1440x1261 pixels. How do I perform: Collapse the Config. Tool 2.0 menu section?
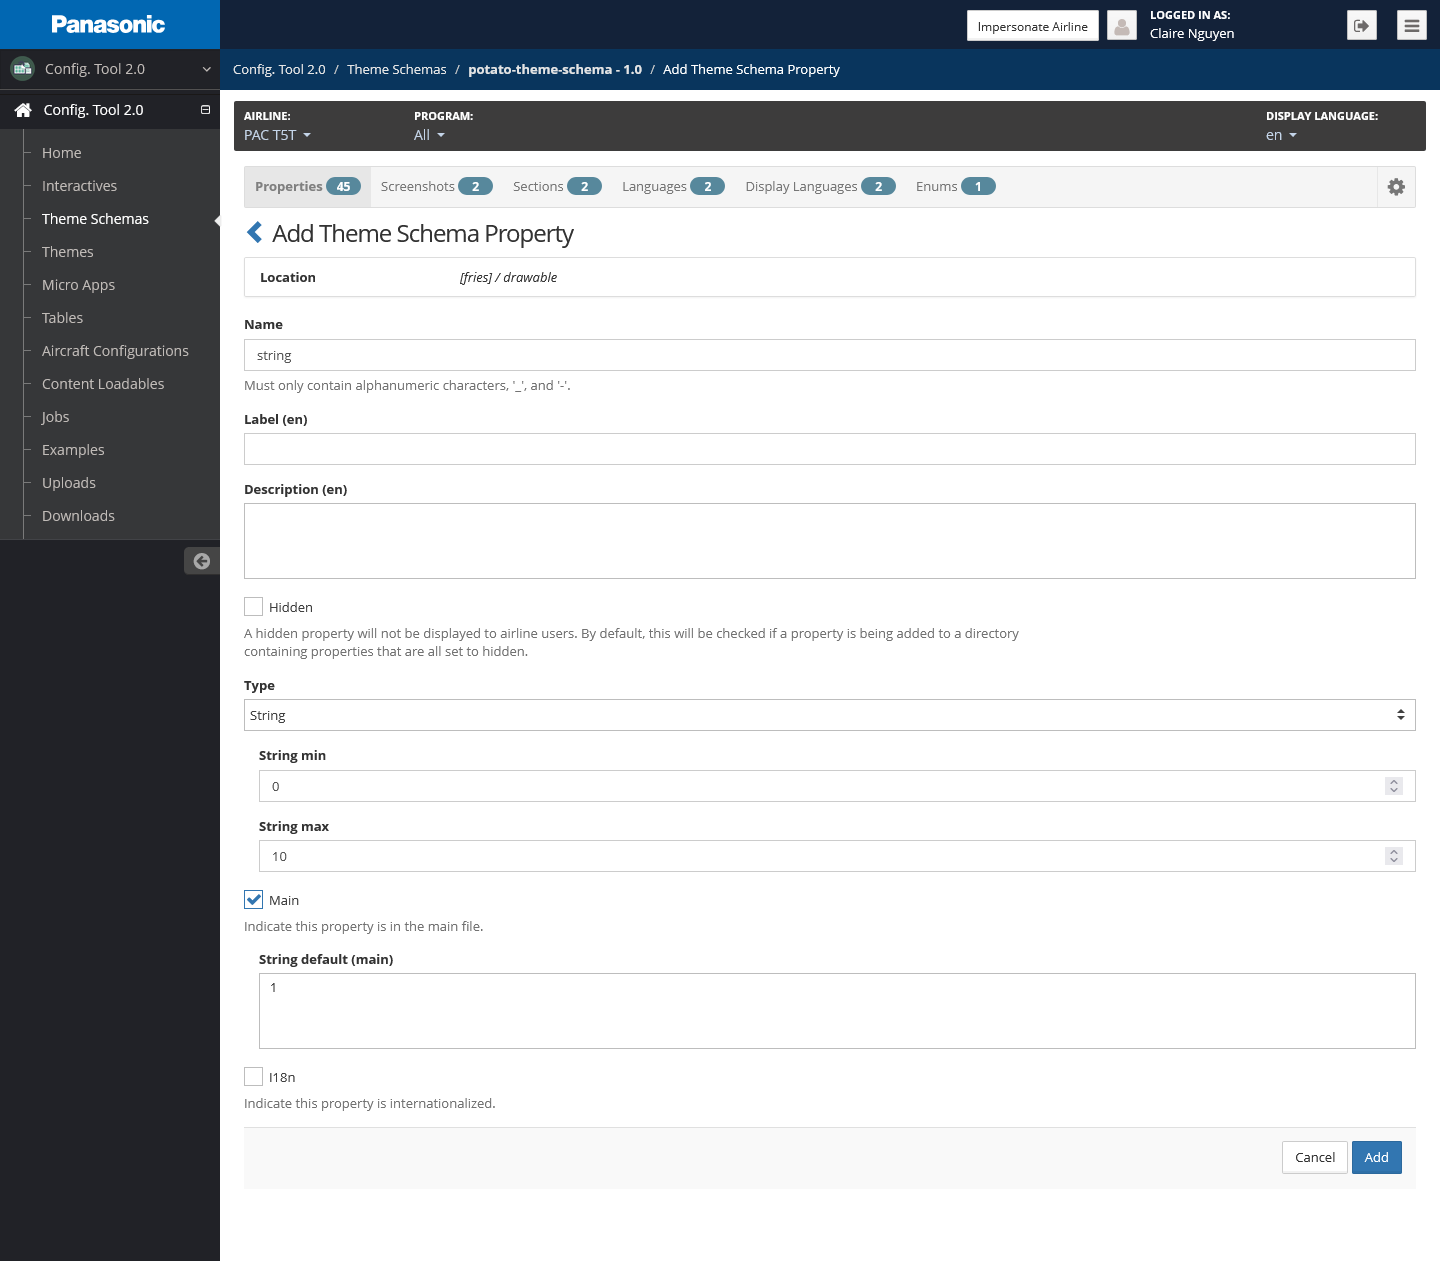click(x=205, y=110)
